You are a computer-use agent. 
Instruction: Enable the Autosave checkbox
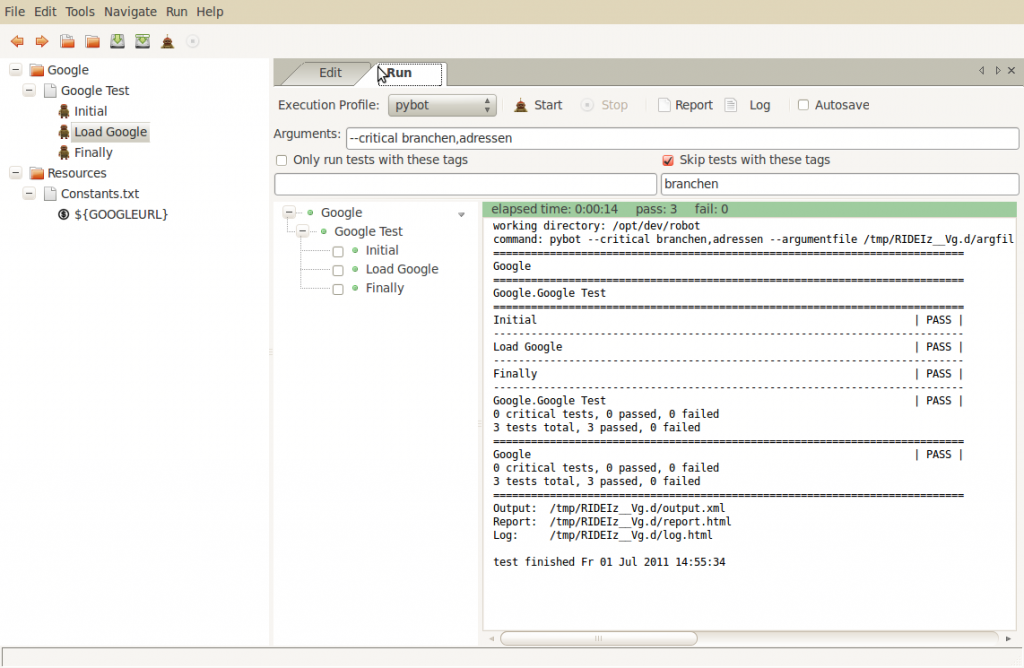pos(804,105)
